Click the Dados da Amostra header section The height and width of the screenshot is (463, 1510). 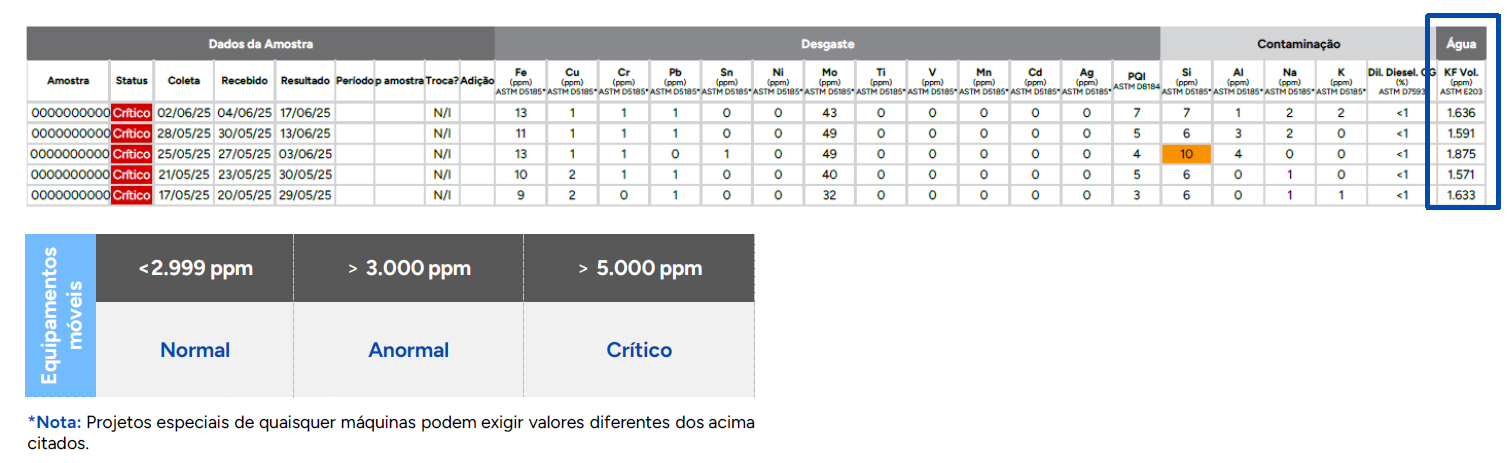click(261, 44)
